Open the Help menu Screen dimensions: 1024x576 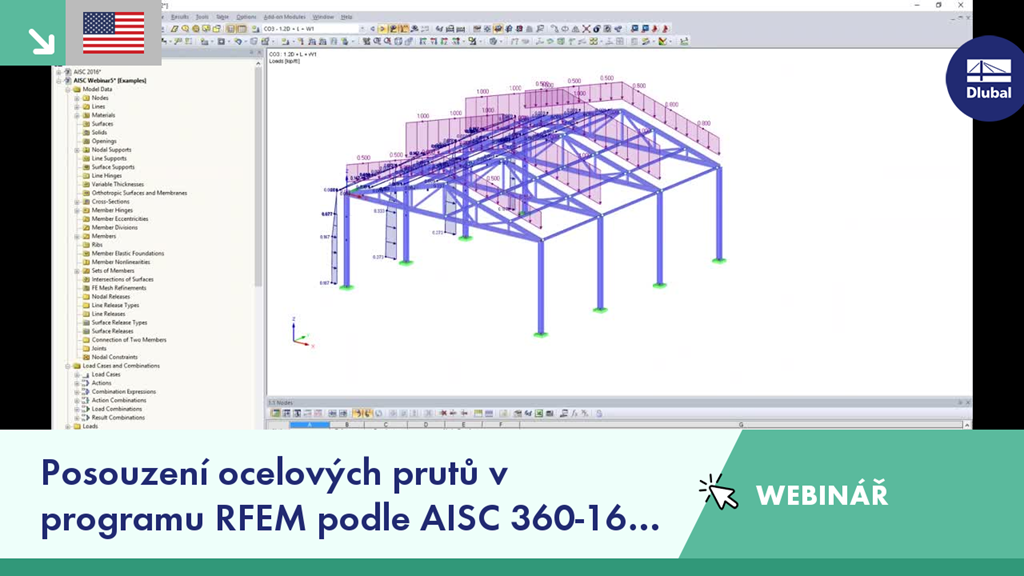click(347, 17)
